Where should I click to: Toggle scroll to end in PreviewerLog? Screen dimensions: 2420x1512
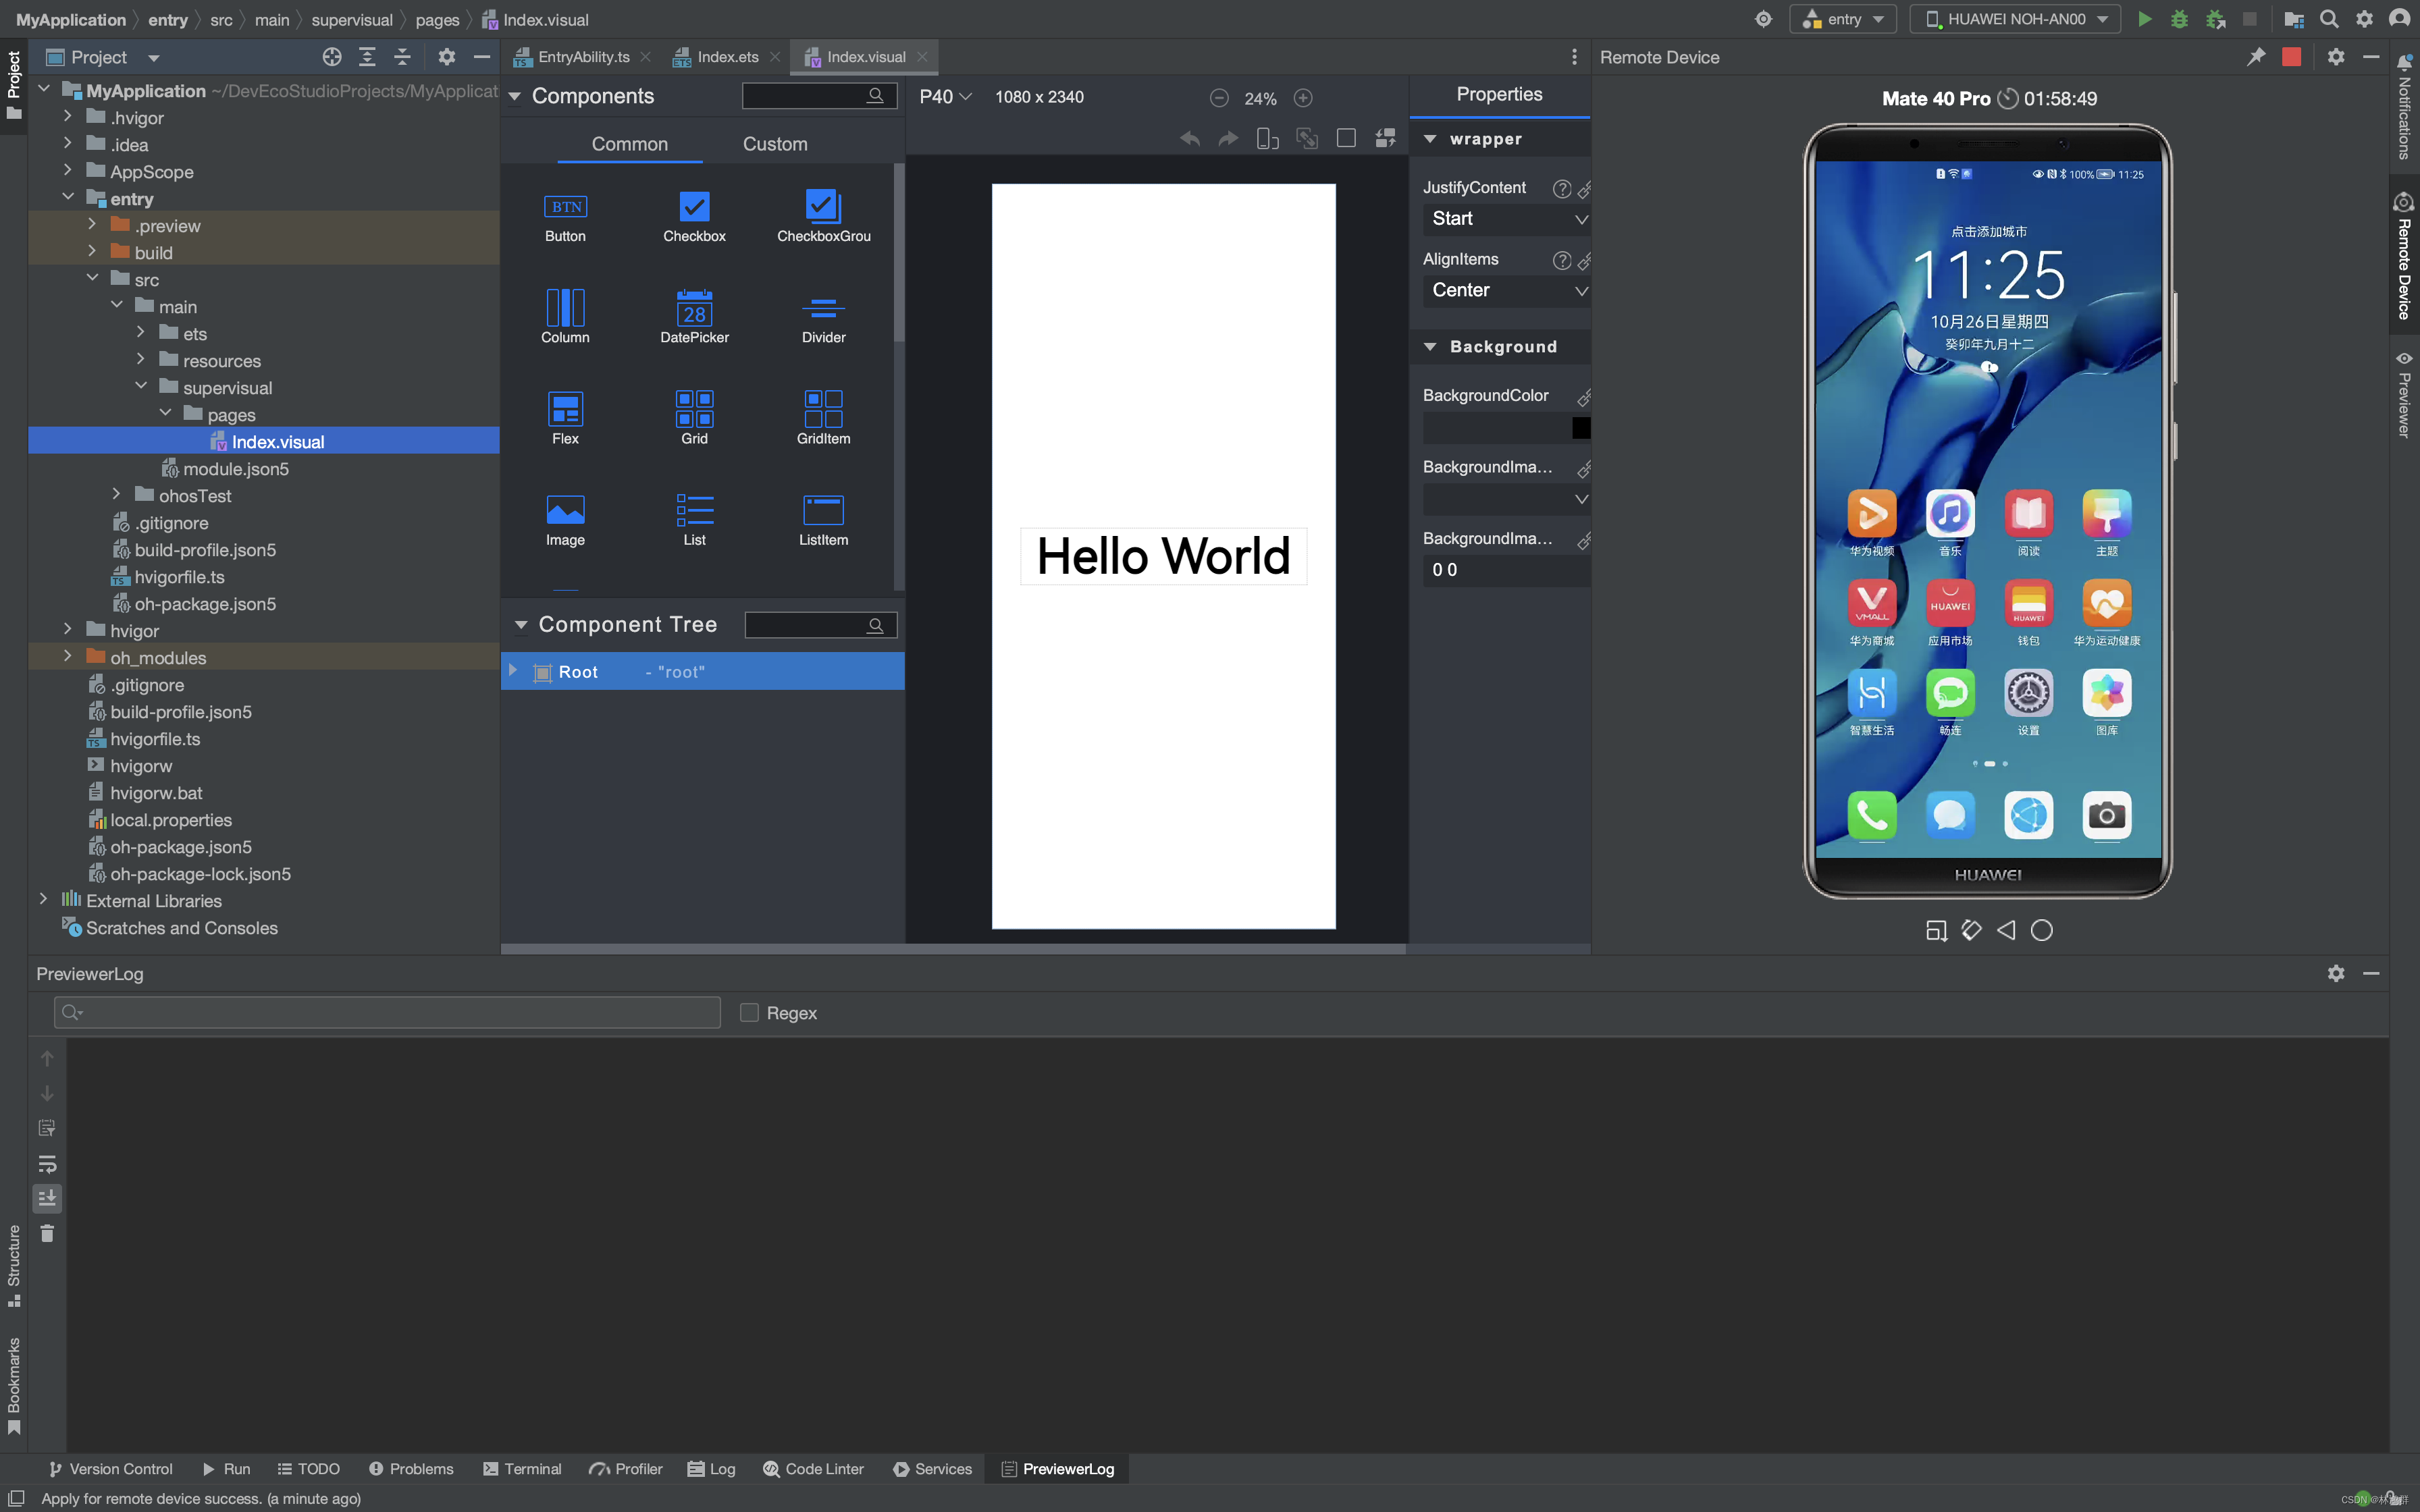point(47,1198)
